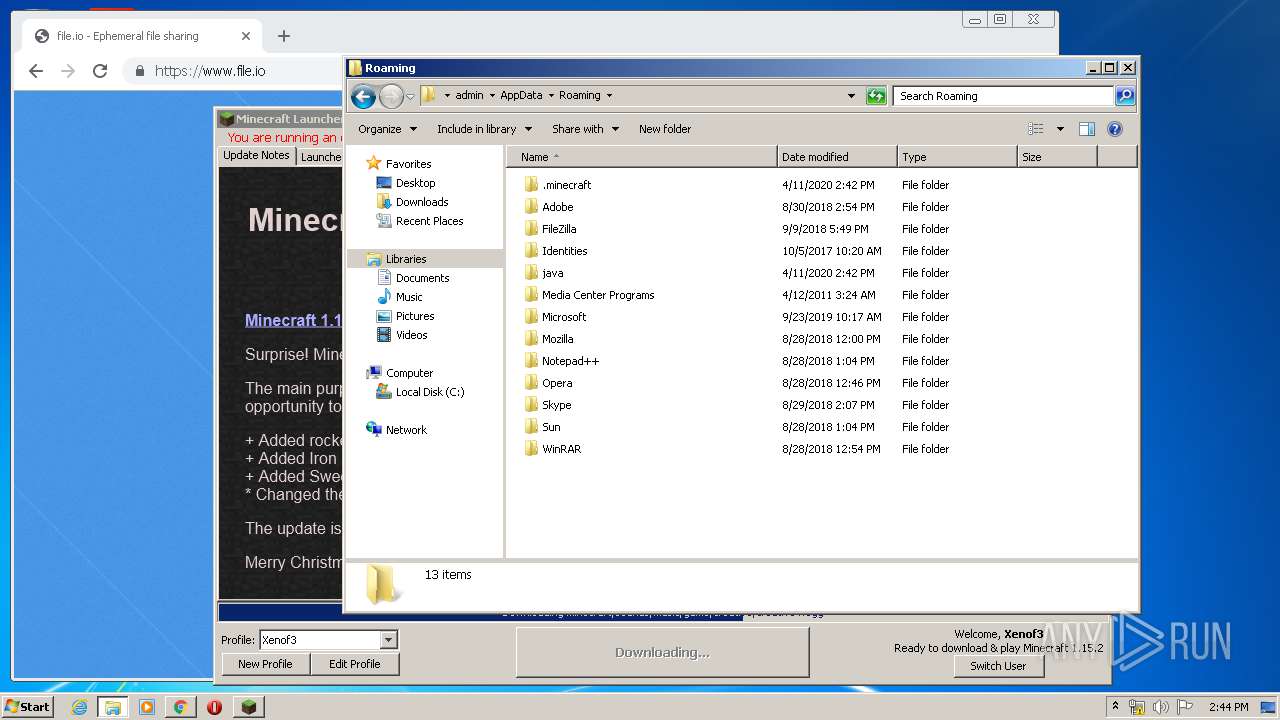Click Network in navigation pane
This screenshot has width=1280, height=720.
(406, 430)
